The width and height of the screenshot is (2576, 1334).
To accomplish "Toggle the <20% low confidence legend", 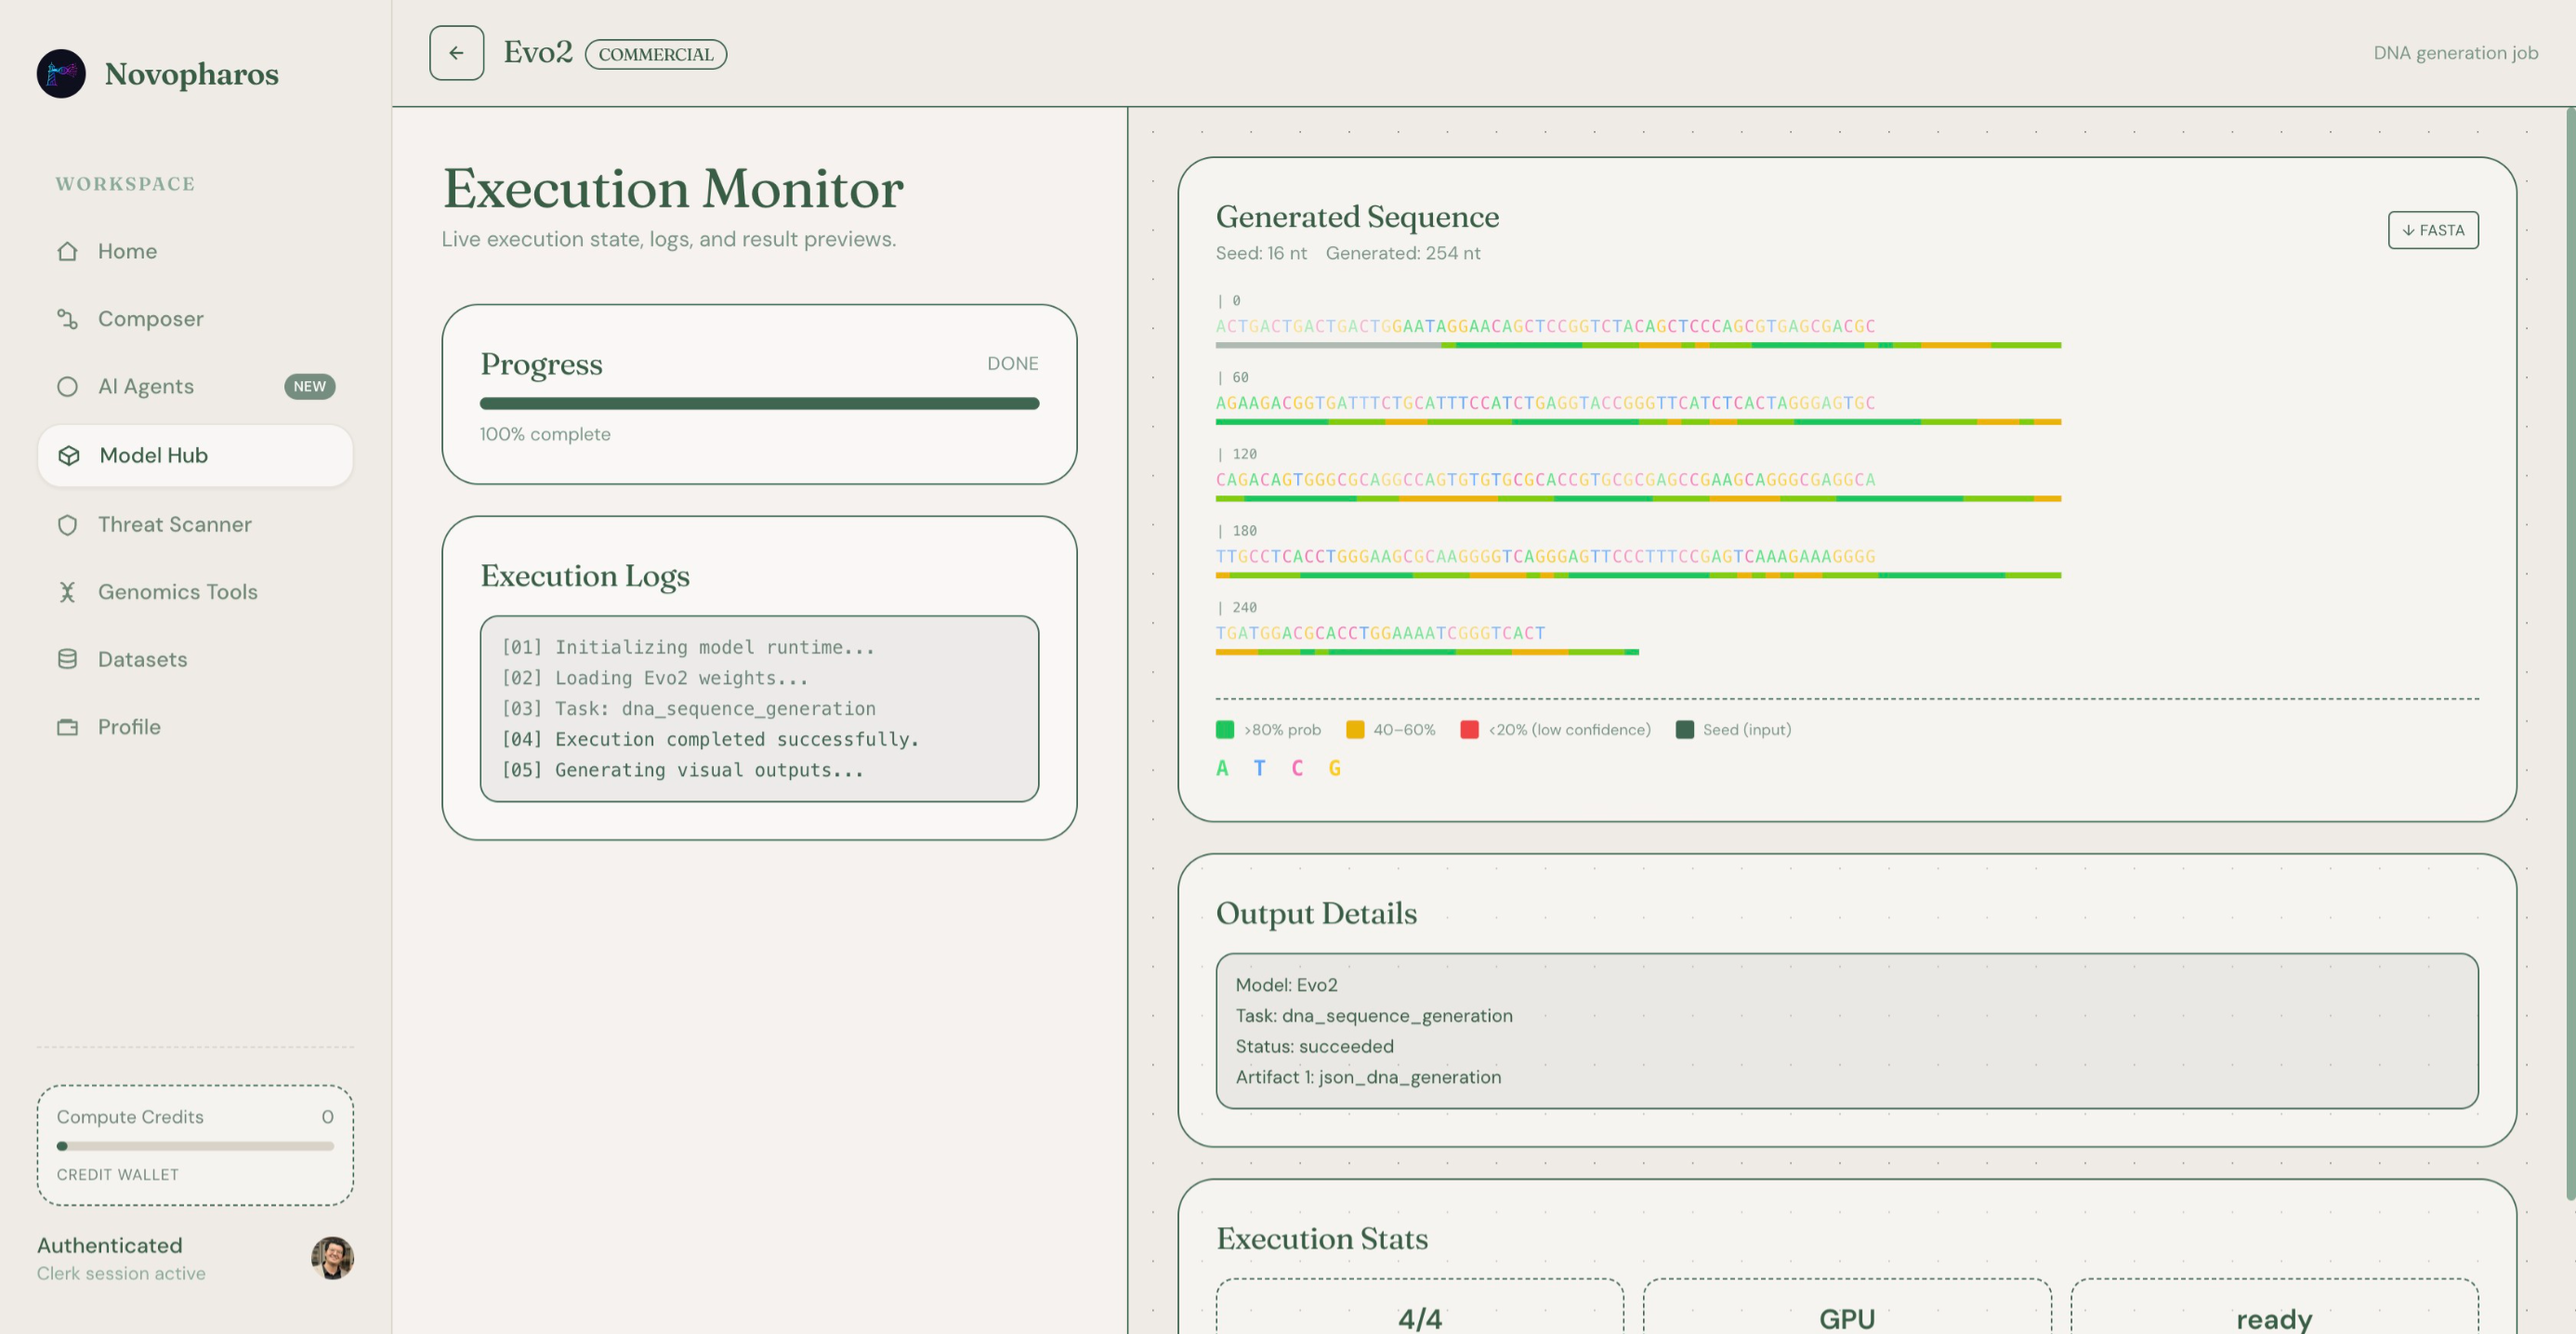I will pos(1555,729).
